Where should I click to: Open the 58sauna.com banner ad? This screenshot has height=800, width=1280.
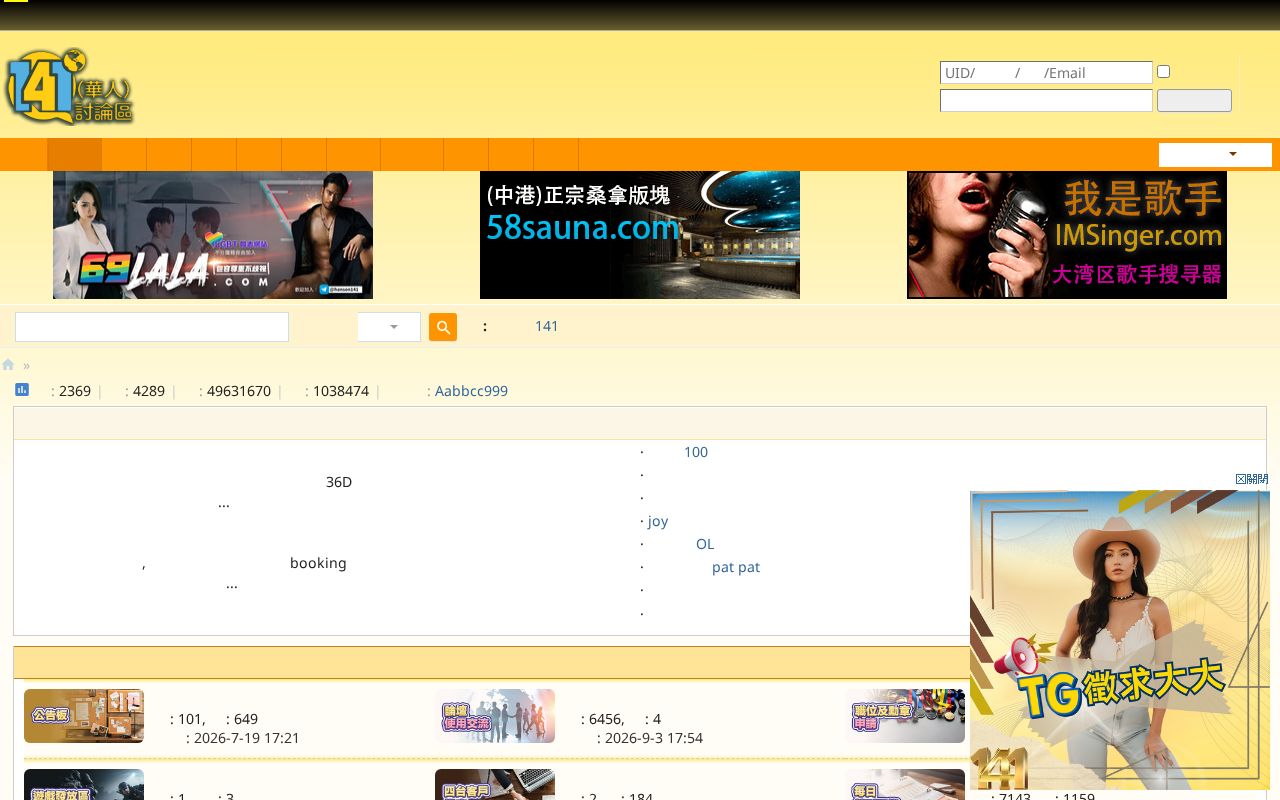[x=640, y=235]
